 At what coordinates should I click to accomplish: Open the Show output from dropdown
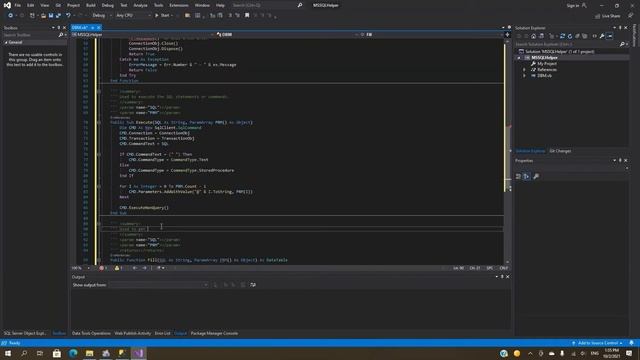click(x=158, y=285)
